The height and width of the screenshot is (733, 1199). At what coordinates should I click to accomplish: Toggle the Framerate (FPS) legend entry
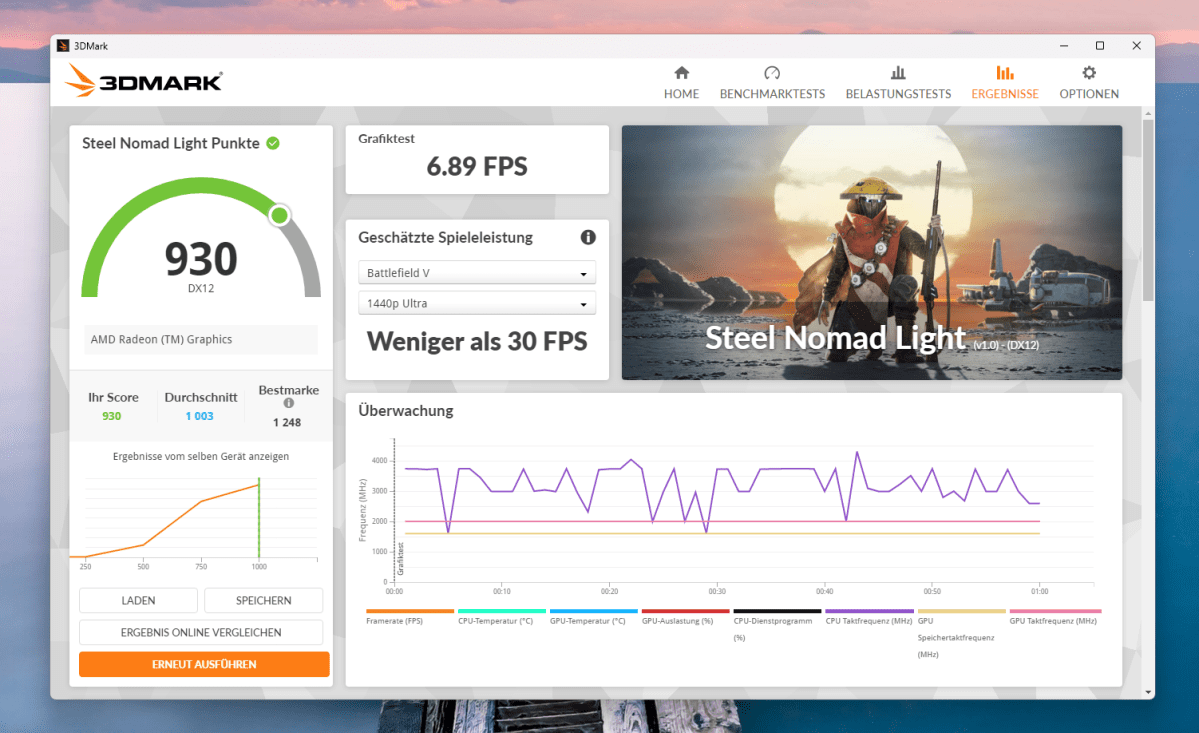(410, 617)
